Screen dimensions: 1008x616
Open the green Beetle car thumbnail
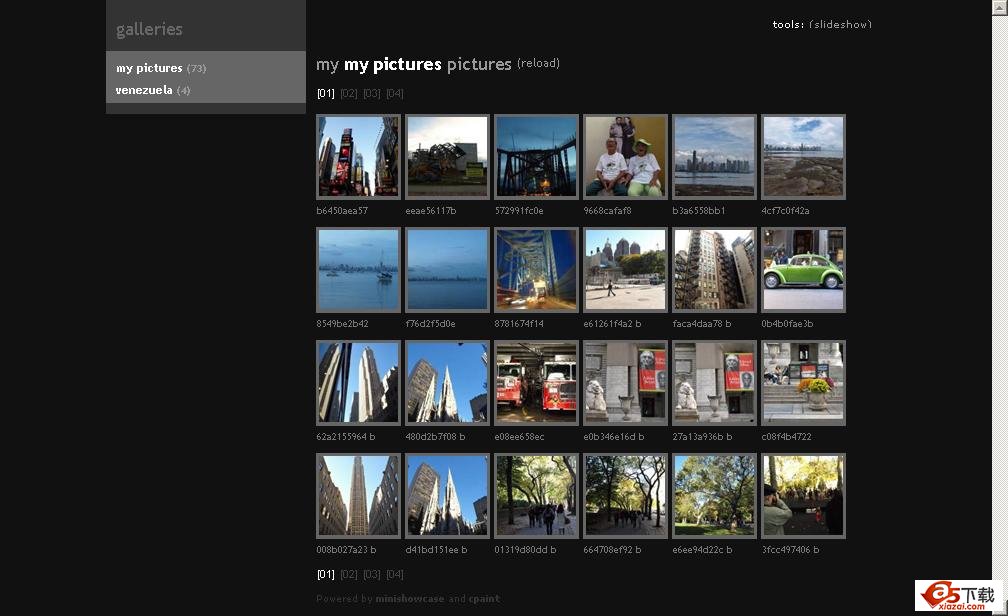tap(803, 270)
